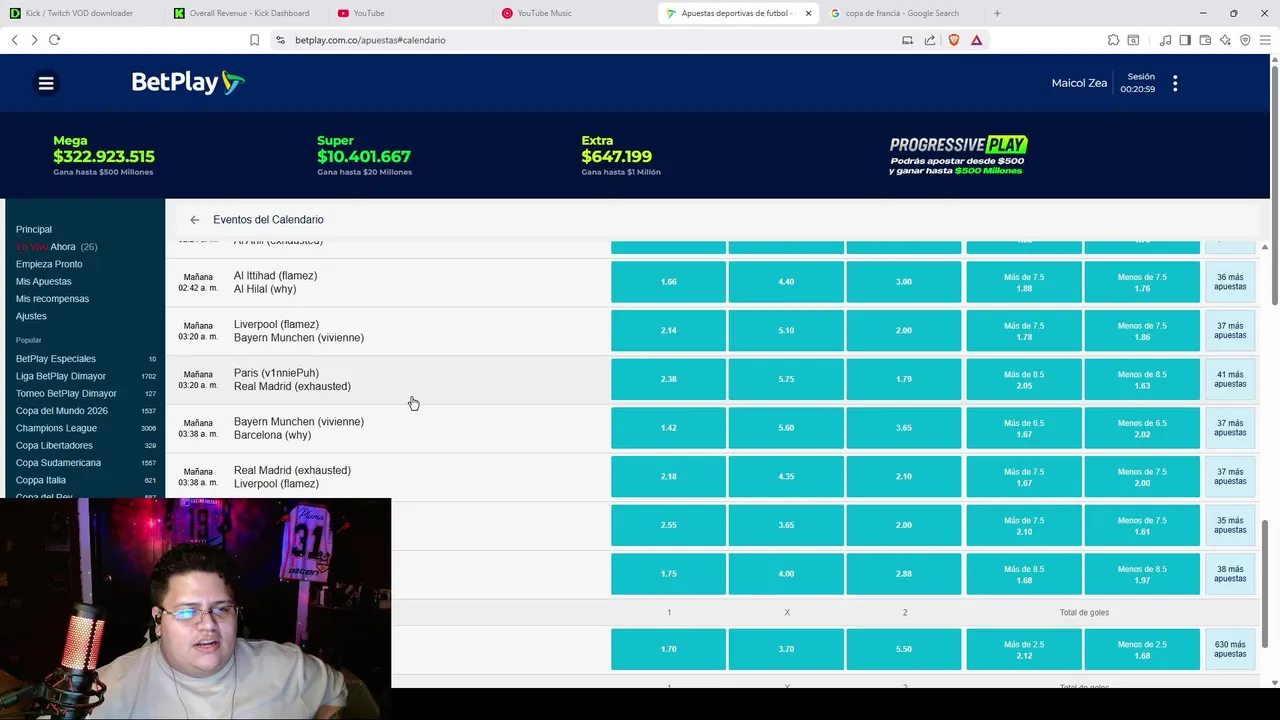
Task: Click the Mega jackpot $322.923.515
Action: 104,156
